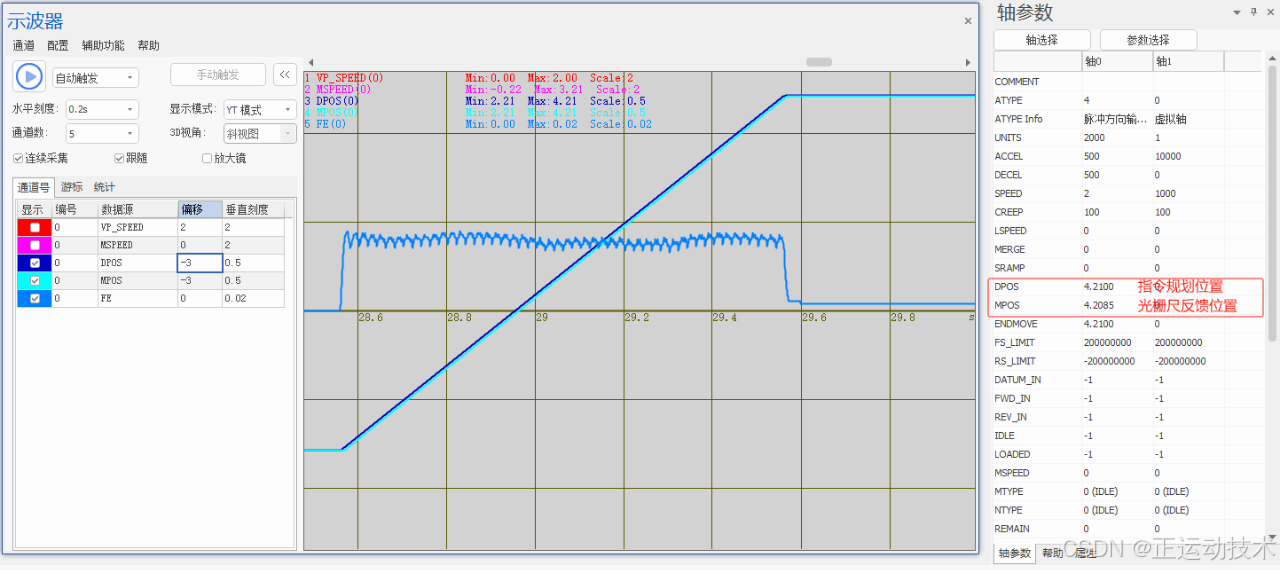The image size is (1280, 570).
Task: Click the 轴选择 button
Action: (1042, 40)
